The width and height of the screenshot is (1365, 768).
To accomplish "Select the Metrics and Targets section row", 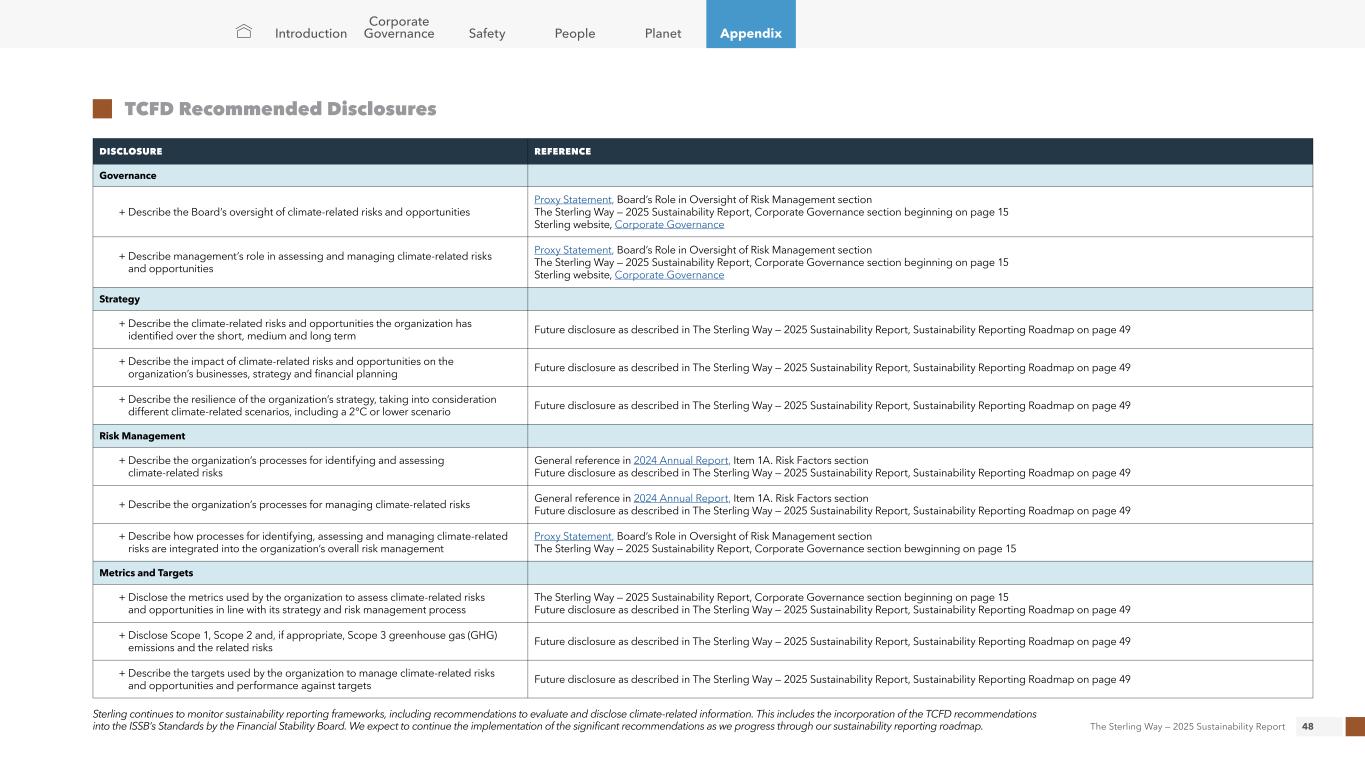I will 133,573.
